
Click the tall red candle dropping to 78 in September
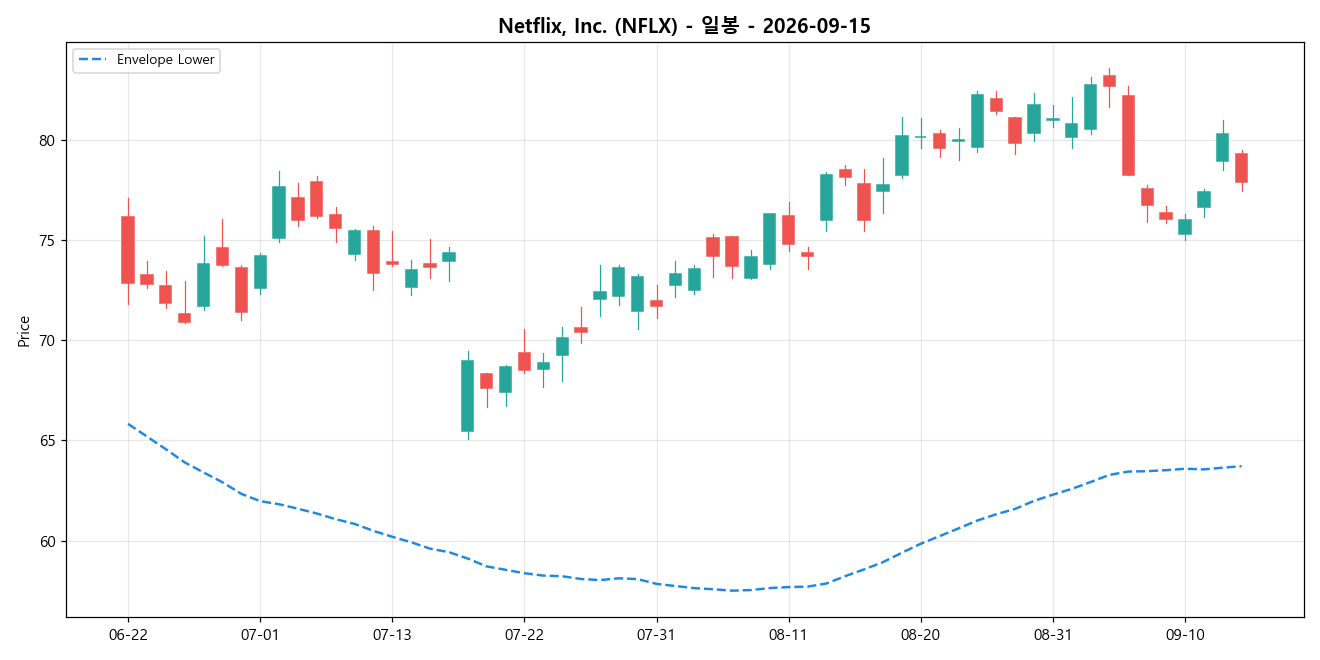pyautogui.click(x=1128, y=135)
